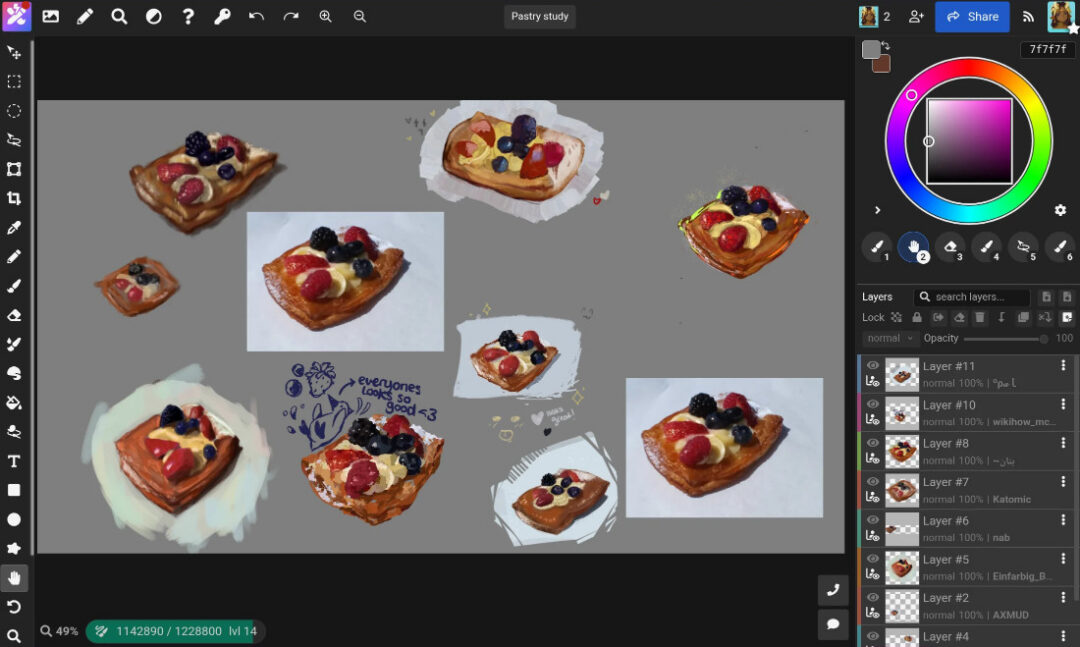Hide Layer #2 with its eye icon
Screen dimensions: 1080x647
coord(873,597)
